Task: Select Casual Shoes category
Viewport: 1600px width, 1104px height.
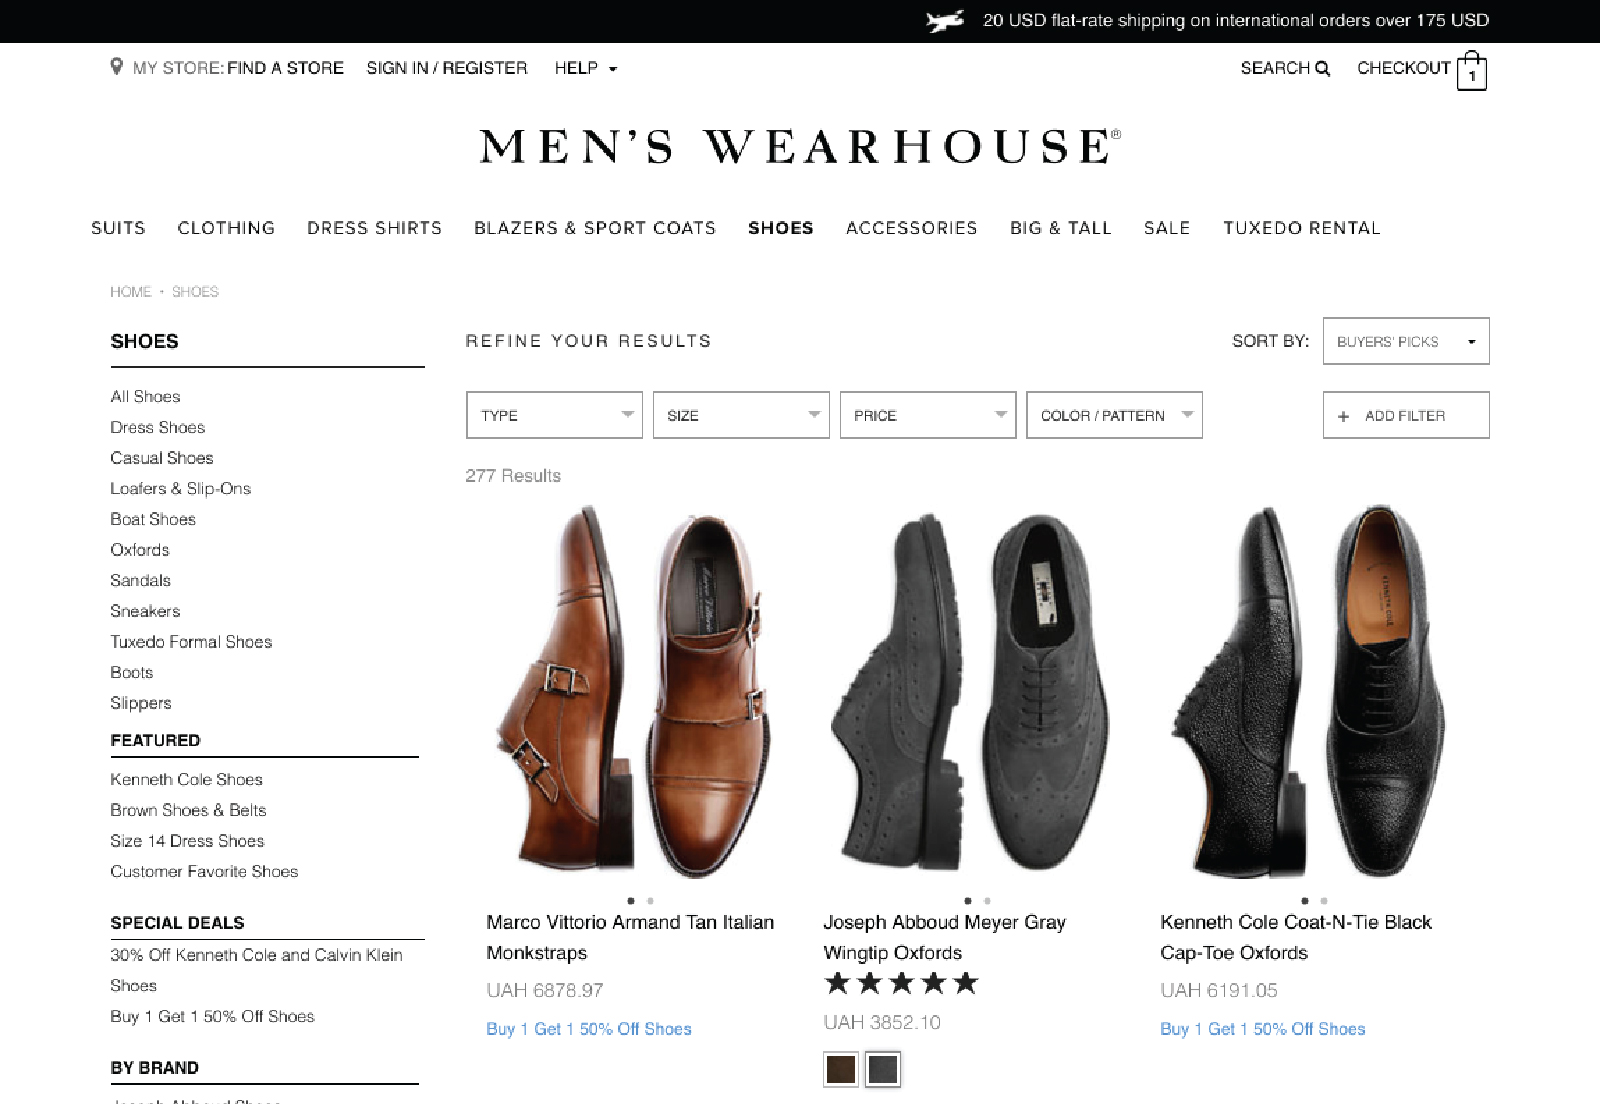Action: tap(162, 458)
